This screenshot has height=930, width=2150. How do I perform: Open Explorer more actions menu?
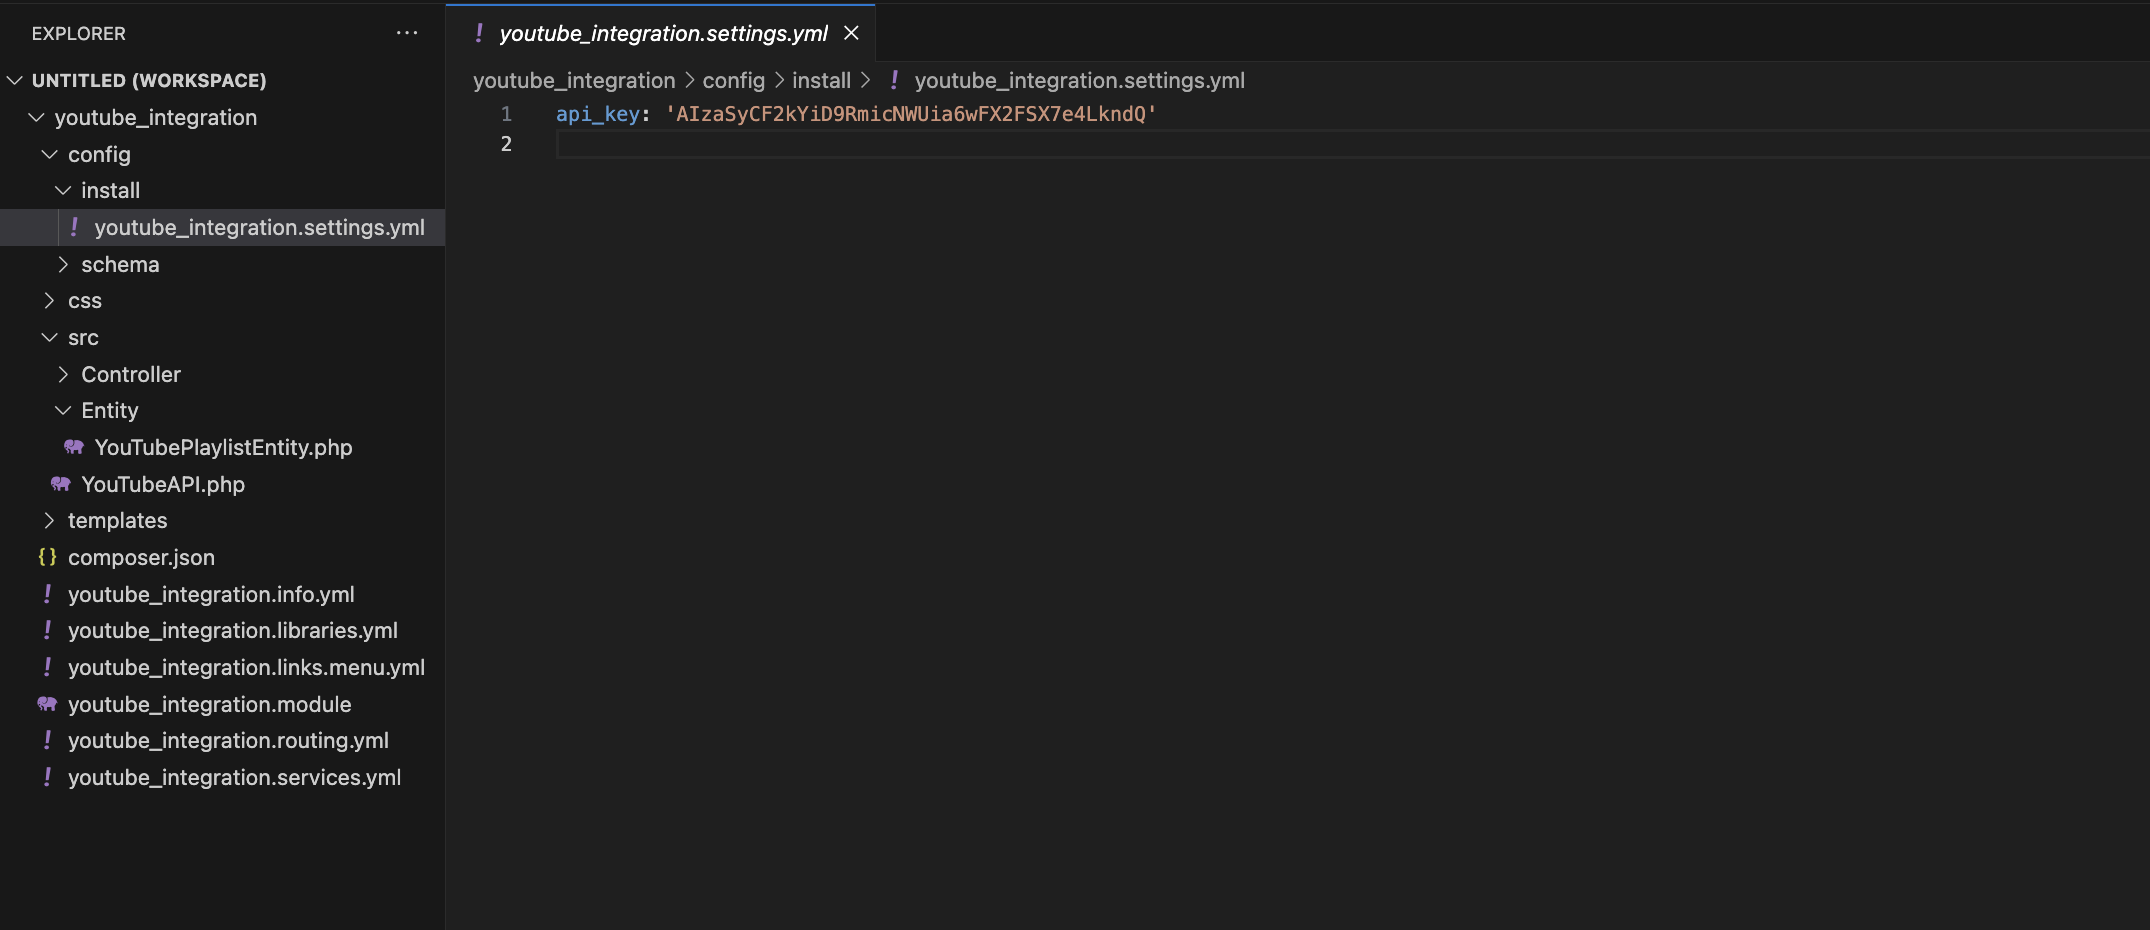tap(406, 32)
